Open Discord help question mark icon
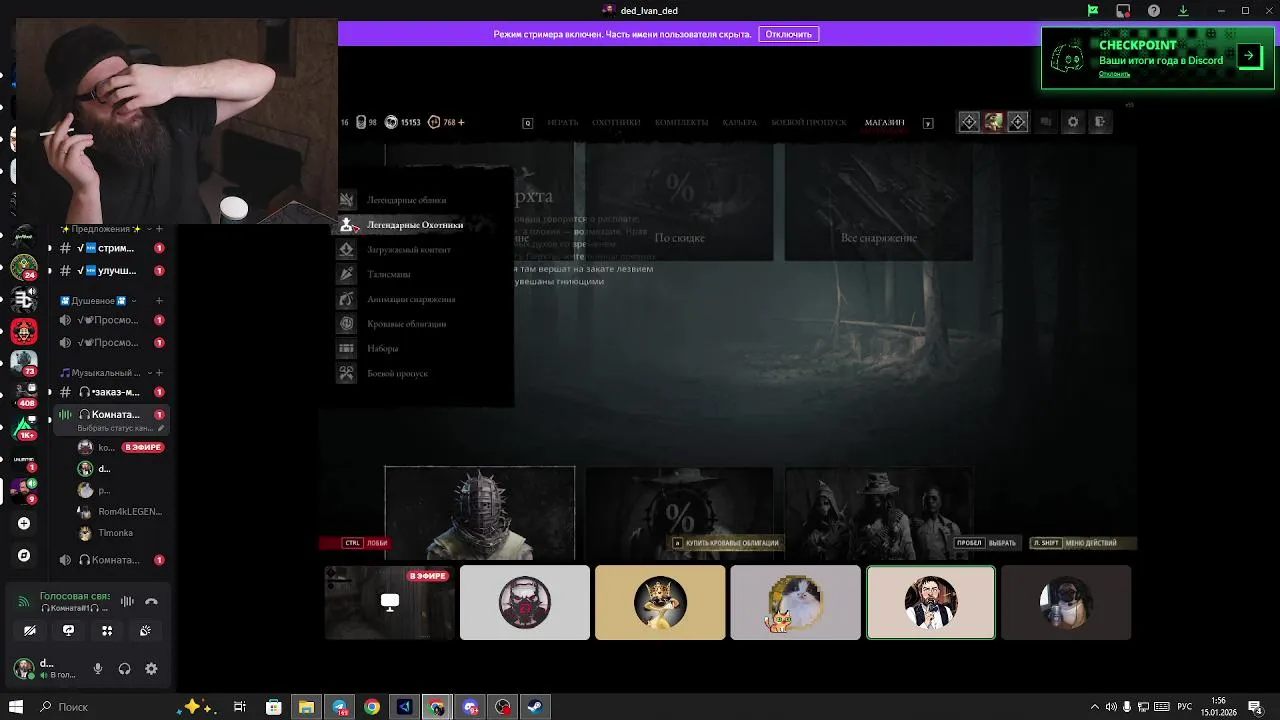 (x=1154, y=11)
